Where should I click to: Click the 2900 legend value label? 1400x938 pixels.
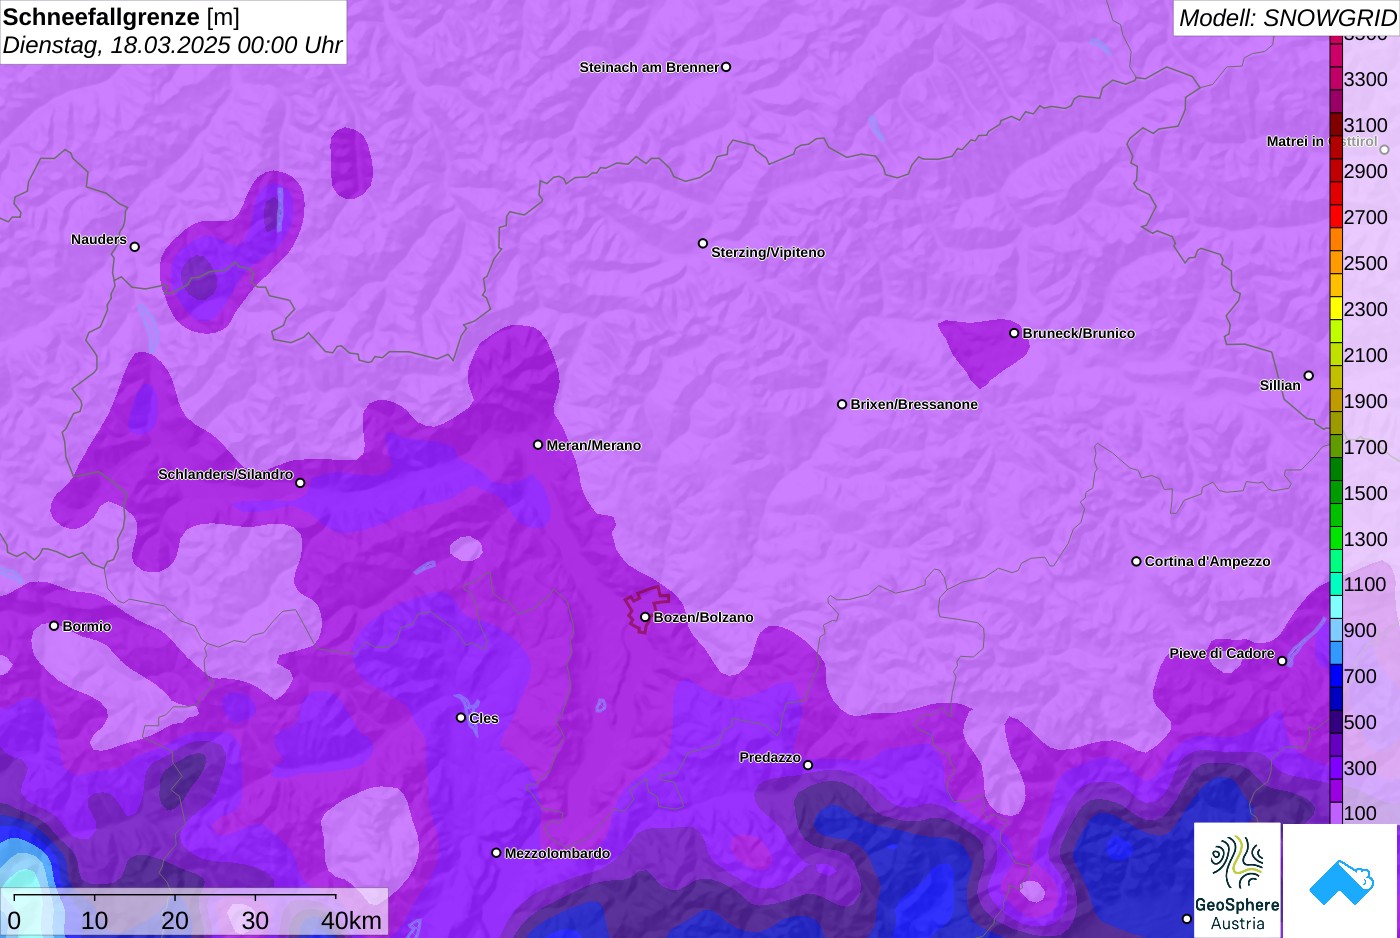click(x=1366, y=171)
